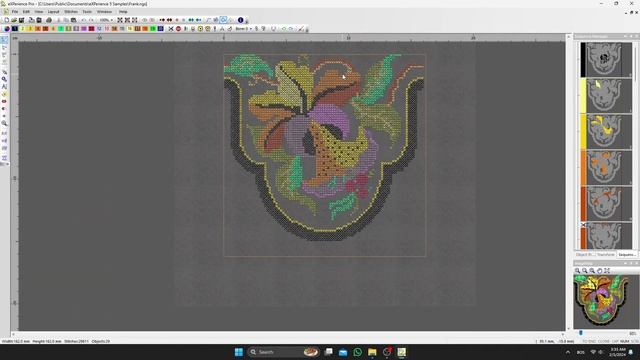Adjust the Navigator zoom slider handle

click(x=581, y=333)
